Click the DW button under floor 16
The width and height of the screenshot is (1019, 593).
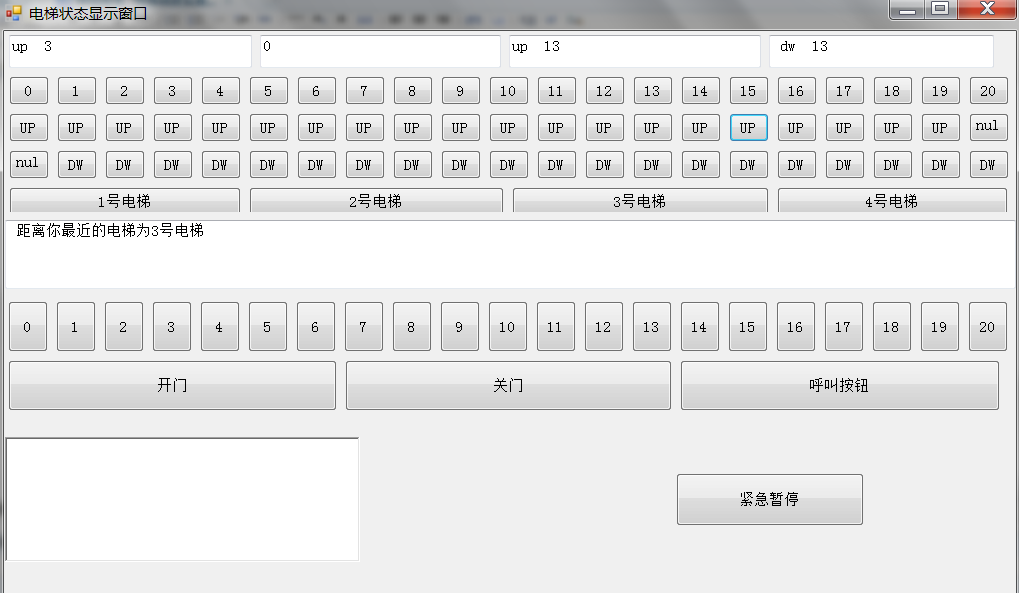(x=797, y=165)
